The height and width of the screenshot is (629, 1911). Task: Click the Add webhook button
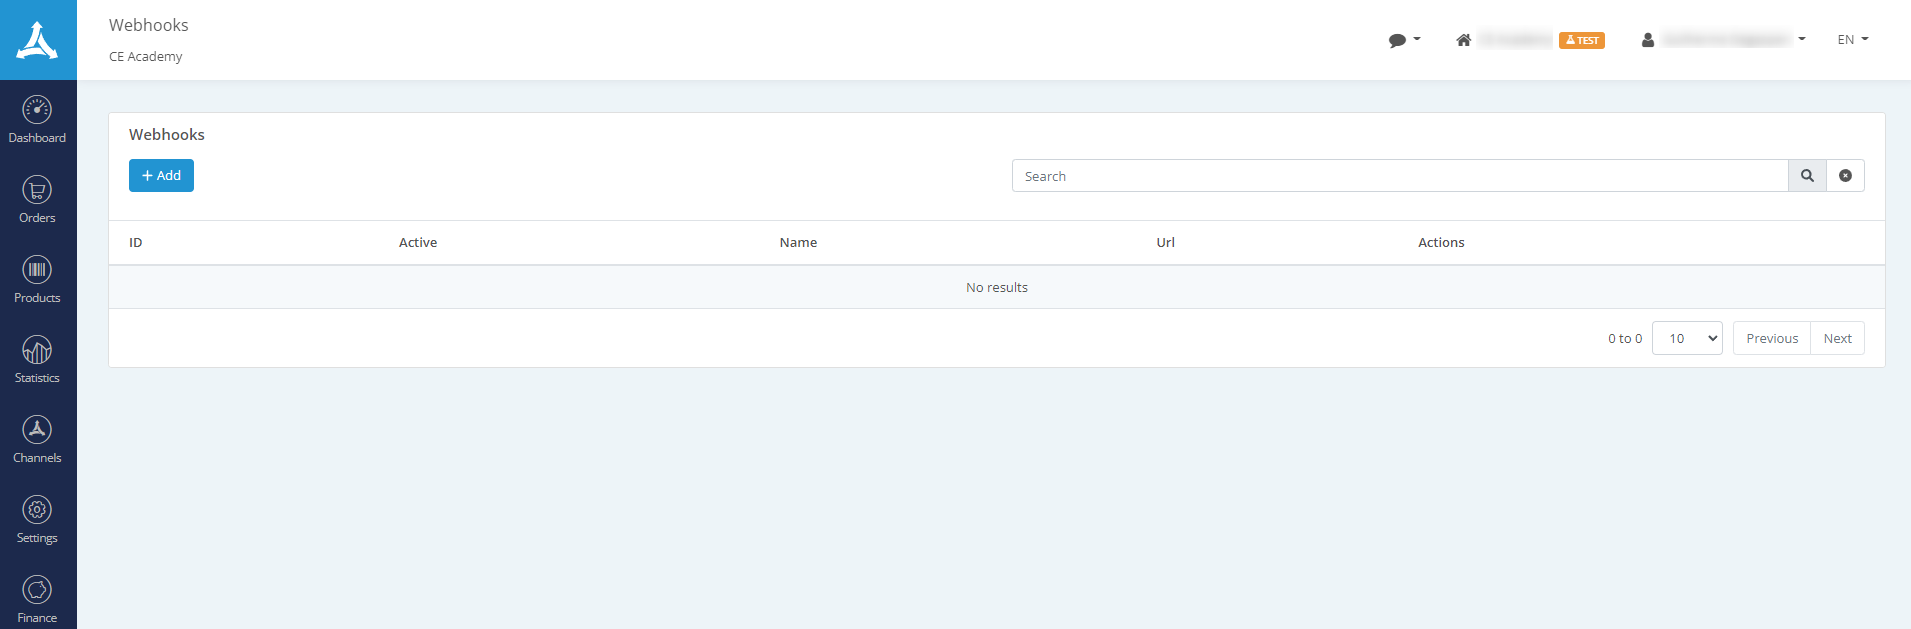pos(161,176)
